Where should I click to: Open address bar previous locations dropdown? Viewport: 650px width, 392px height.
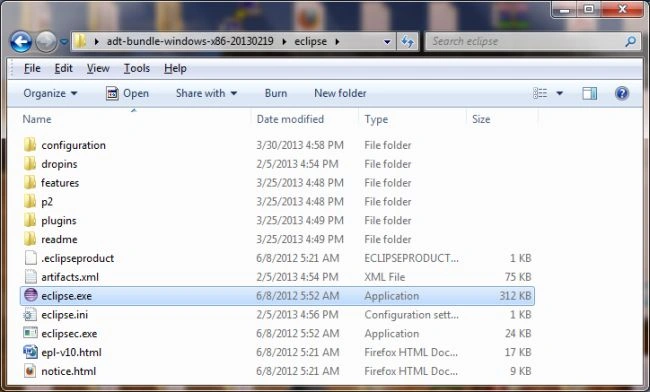pos(387,41)
